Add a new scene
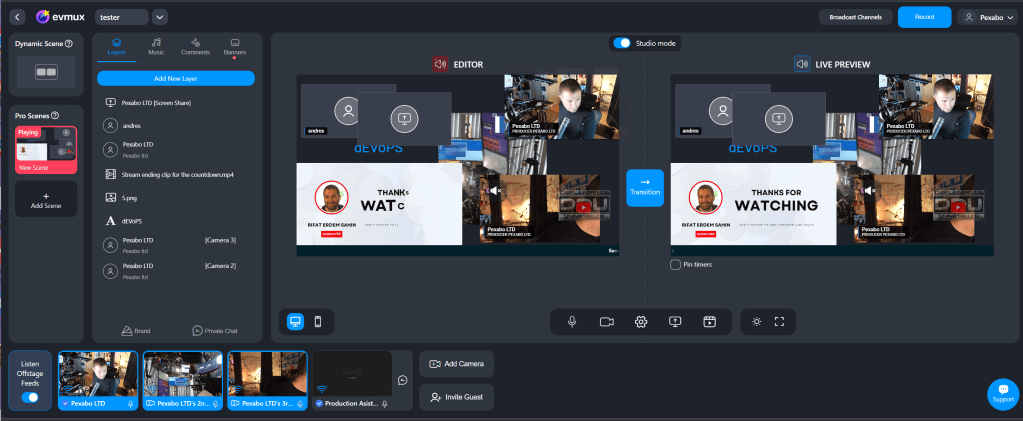Image resolution: width=1023 pixels, height=421 pixels. click(46, 200)
